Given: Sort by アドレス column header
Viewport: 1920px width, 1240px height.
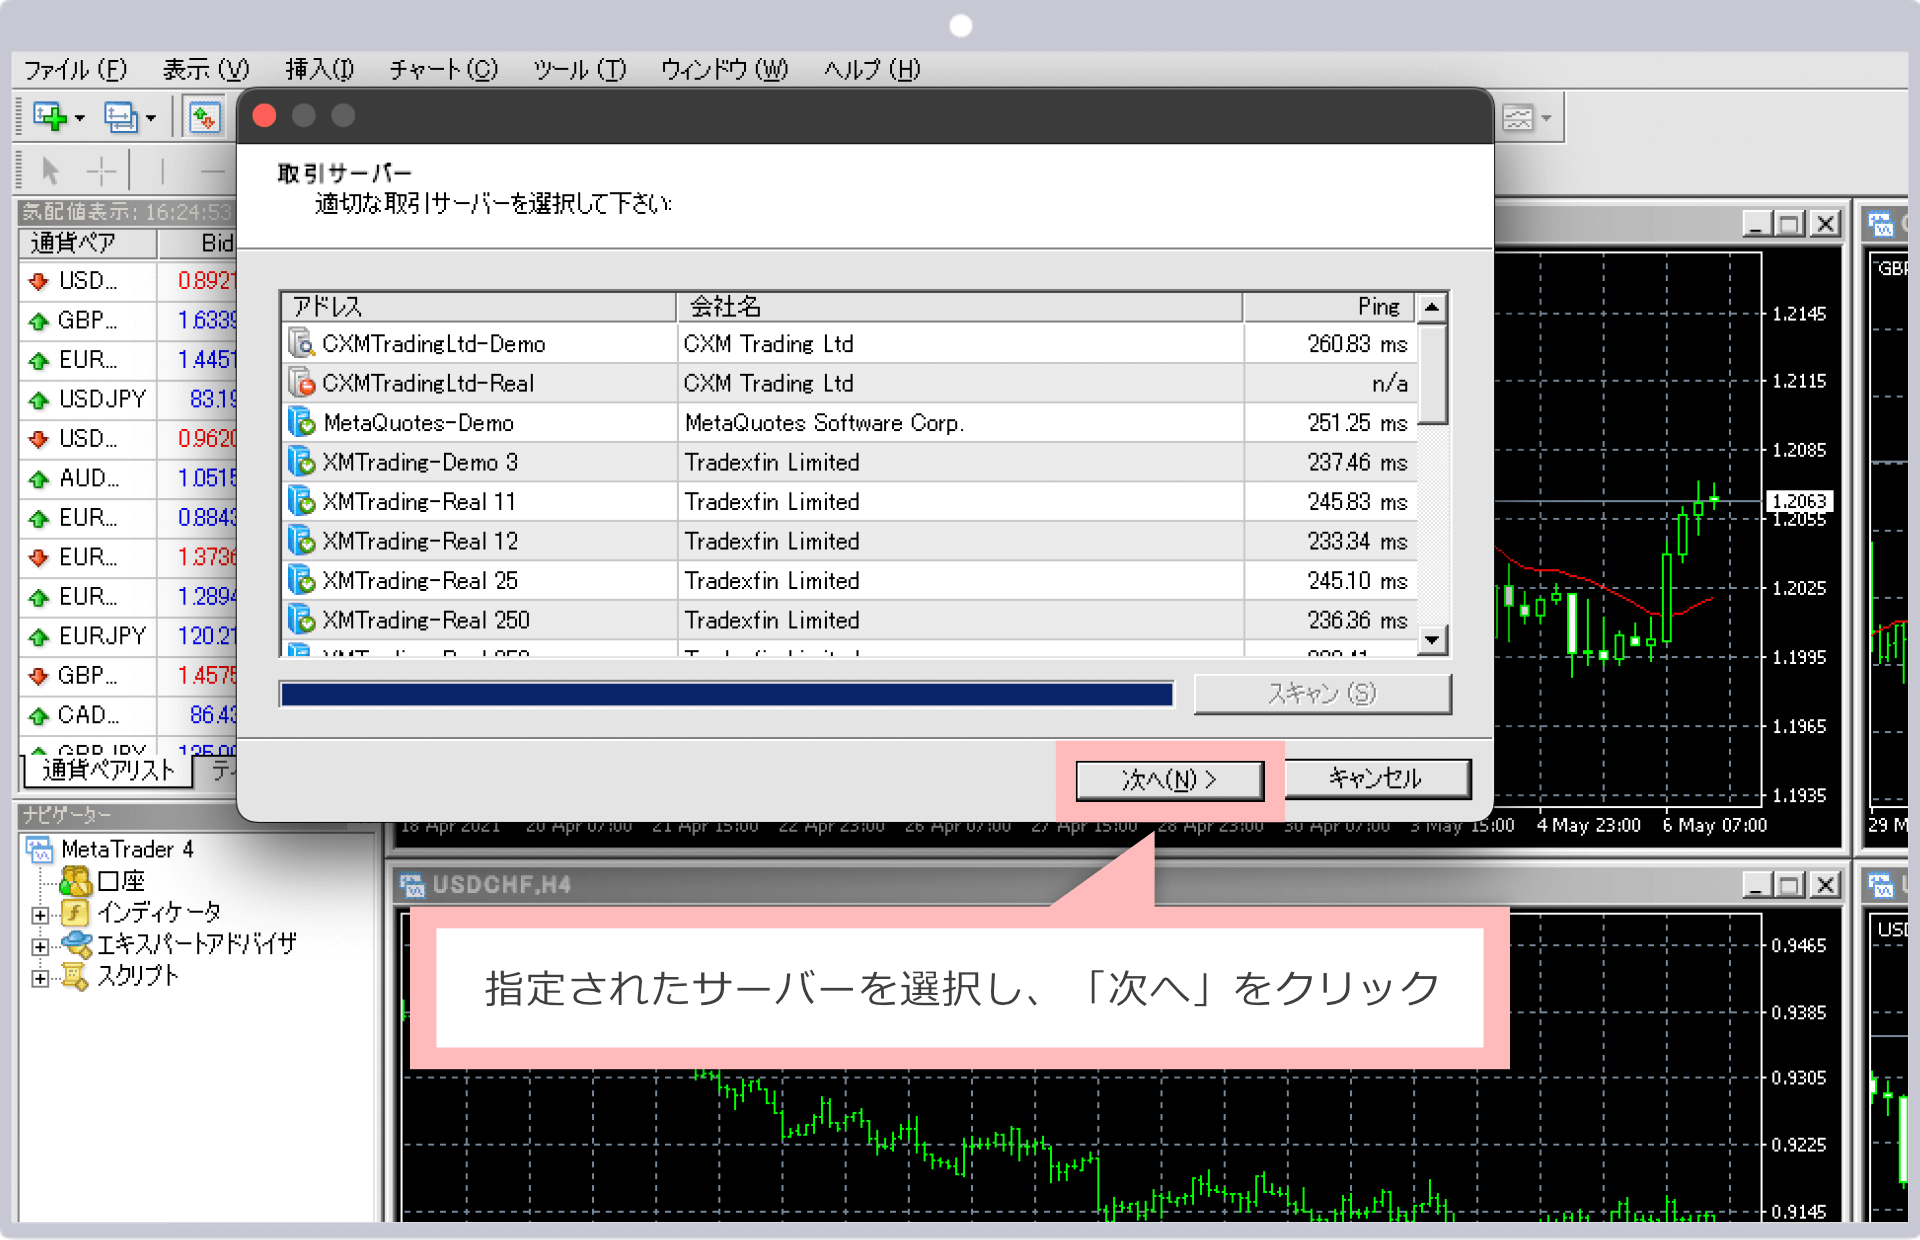Looking at the screenshot, I should [x=479, y=307].
